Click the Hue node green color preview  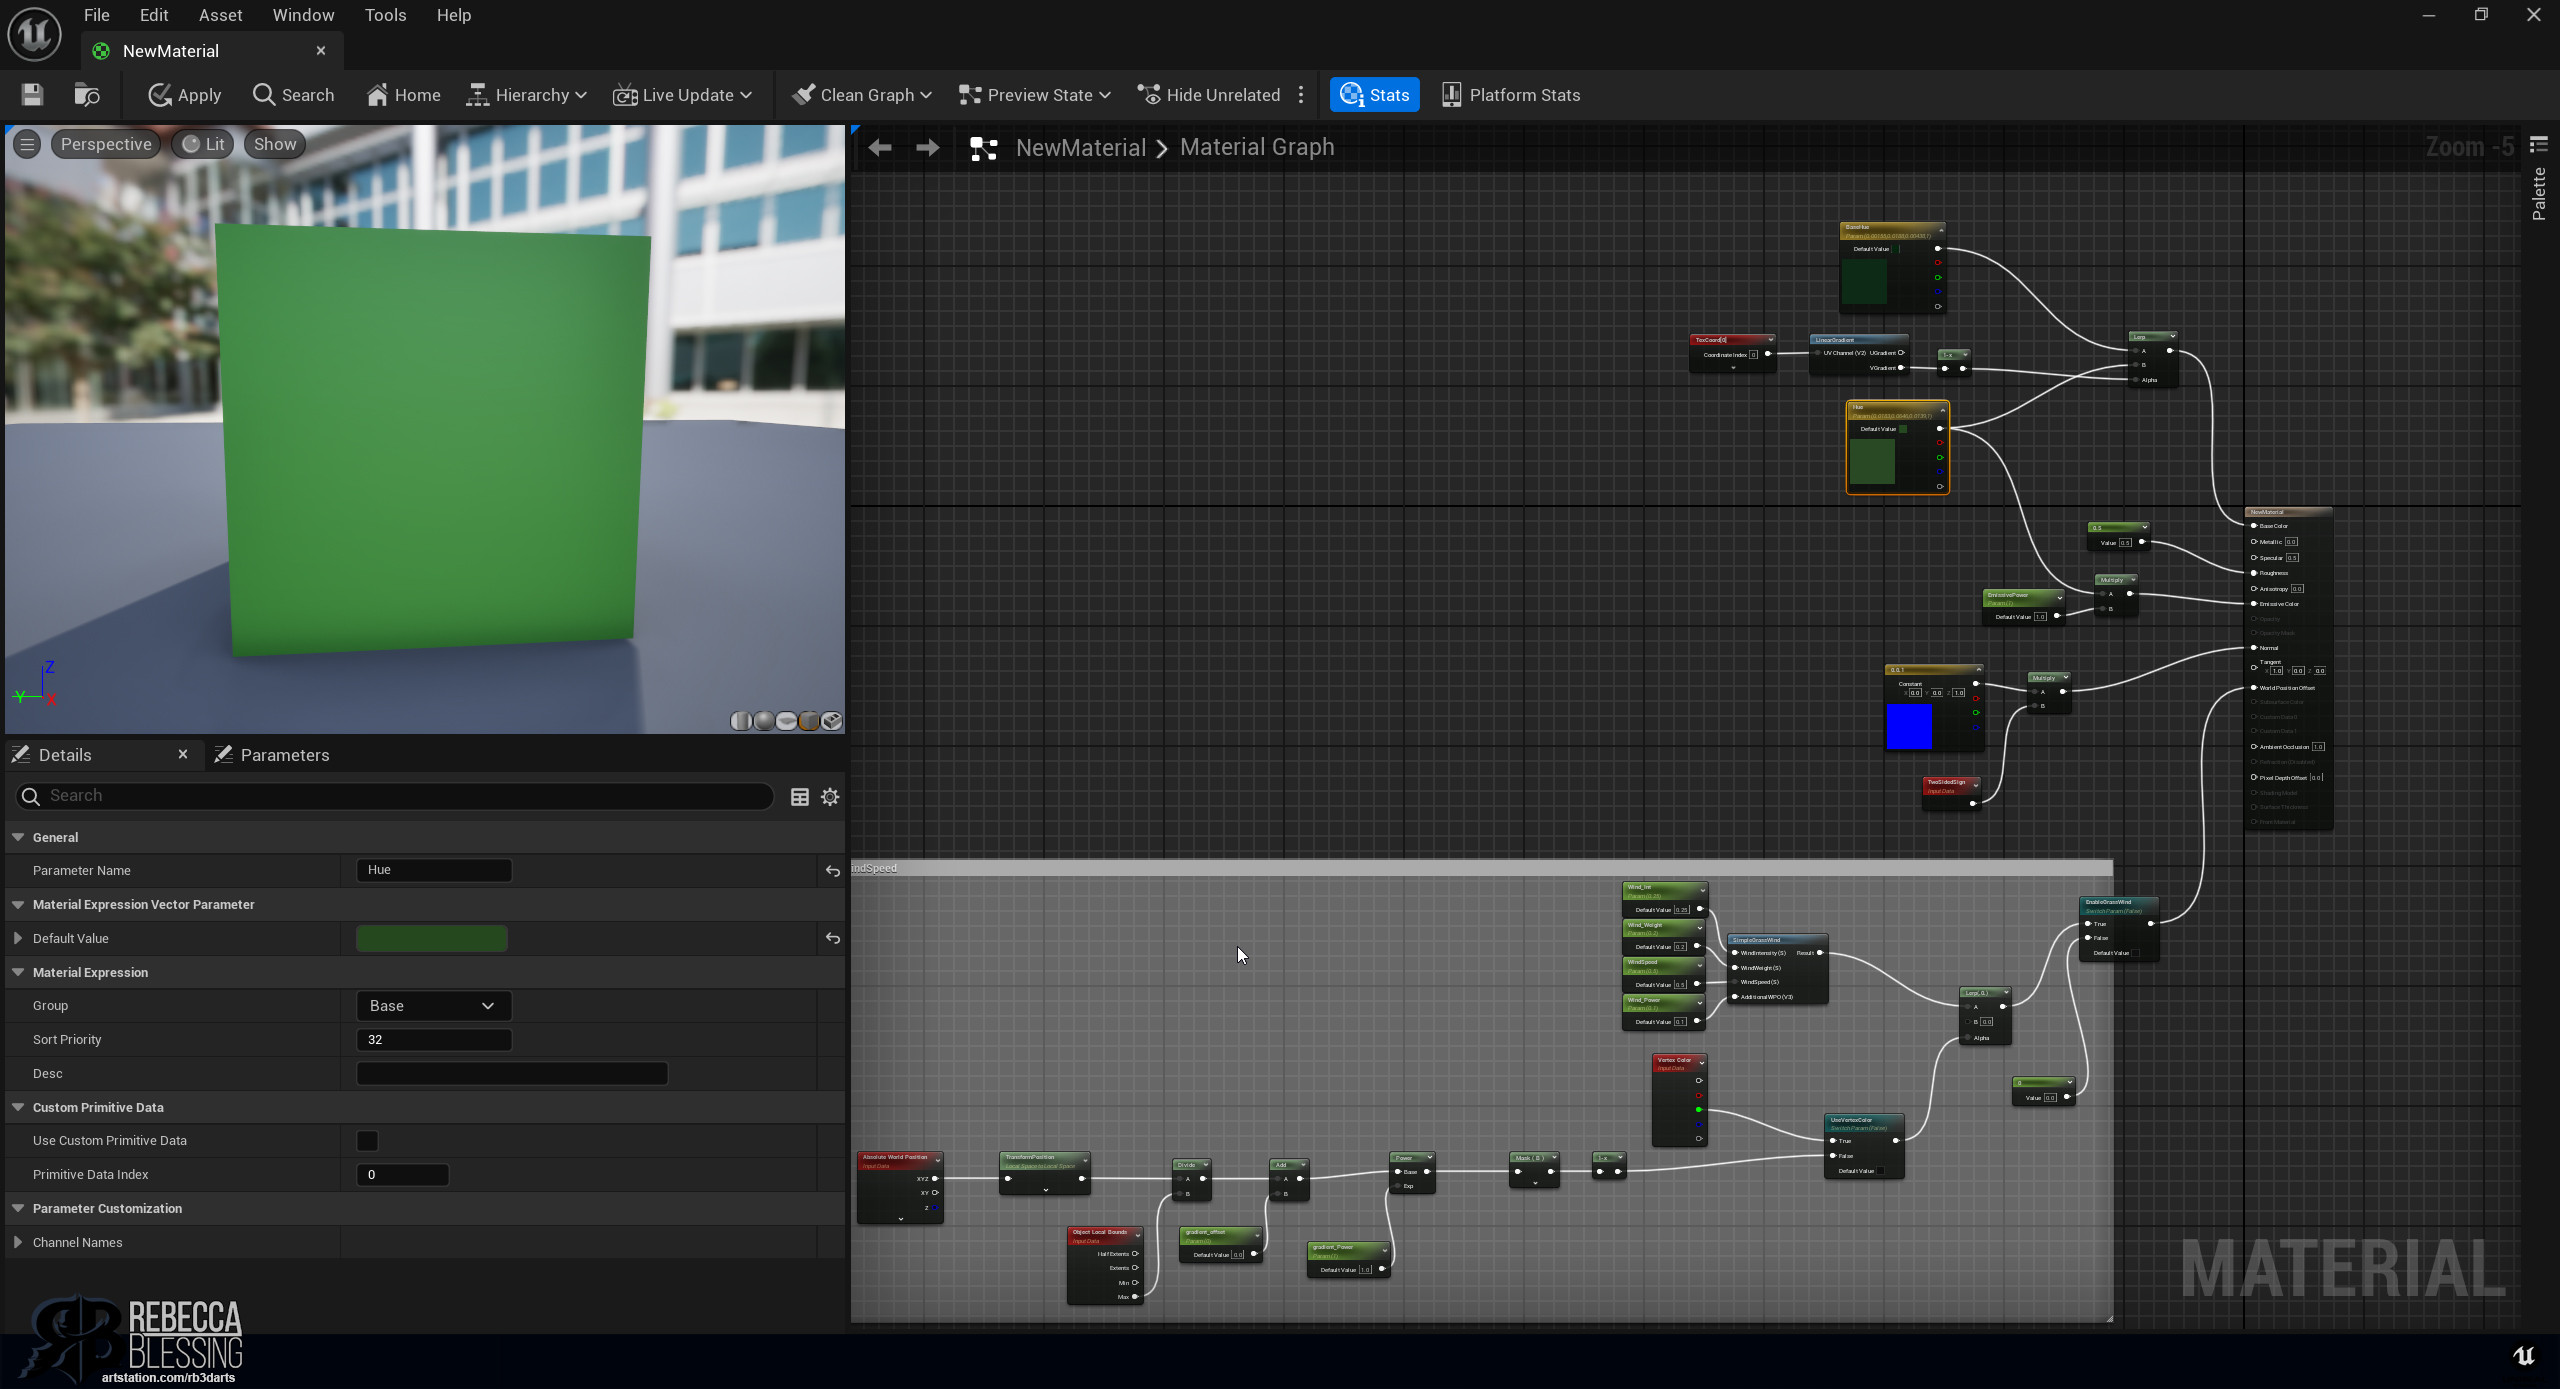pyautogui.click(x=1872, y=462)
